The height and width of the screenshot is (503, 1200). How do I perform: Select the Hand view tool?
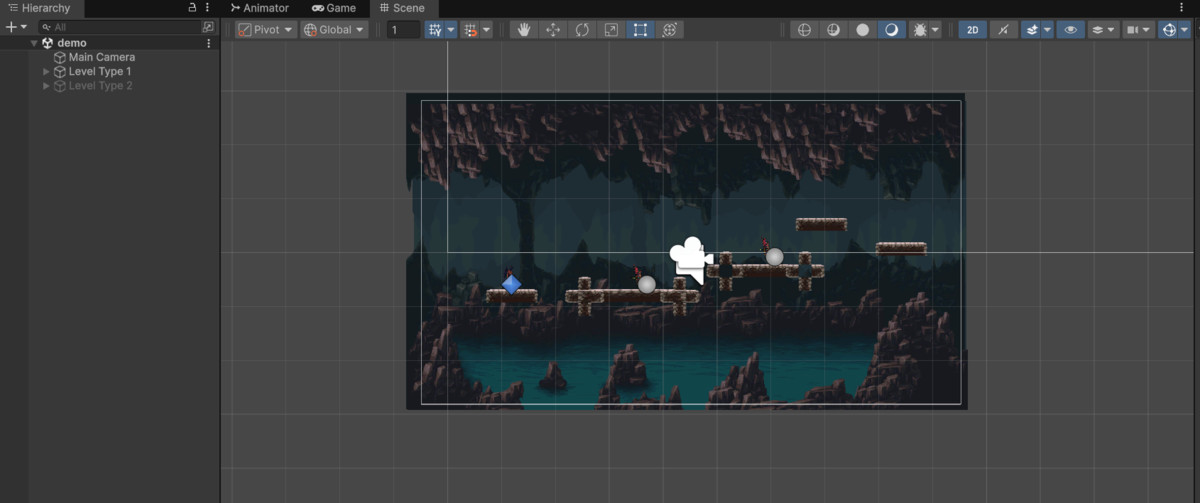tap(523, 30)
